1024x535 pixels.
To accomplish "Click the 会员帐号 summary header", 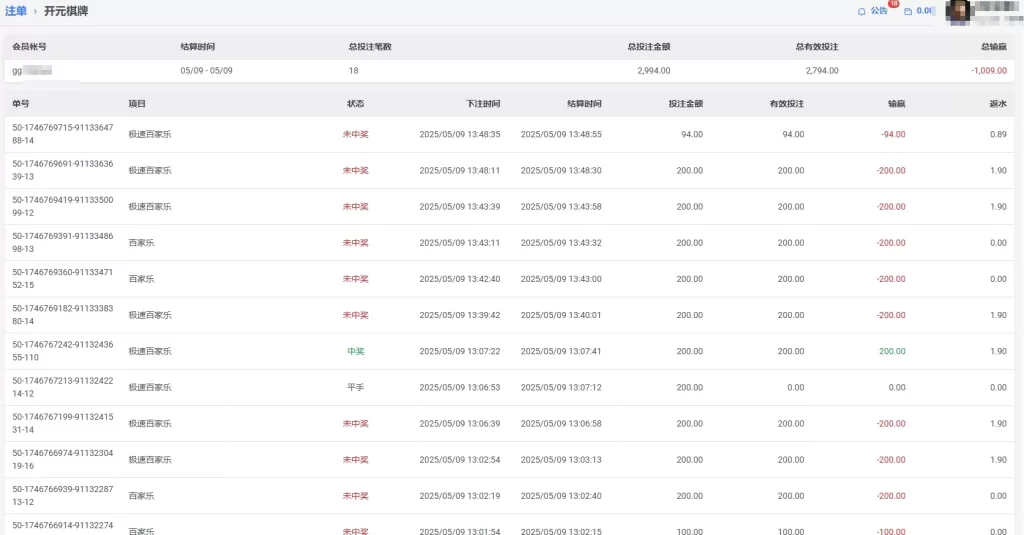I will tap(29, 46).
